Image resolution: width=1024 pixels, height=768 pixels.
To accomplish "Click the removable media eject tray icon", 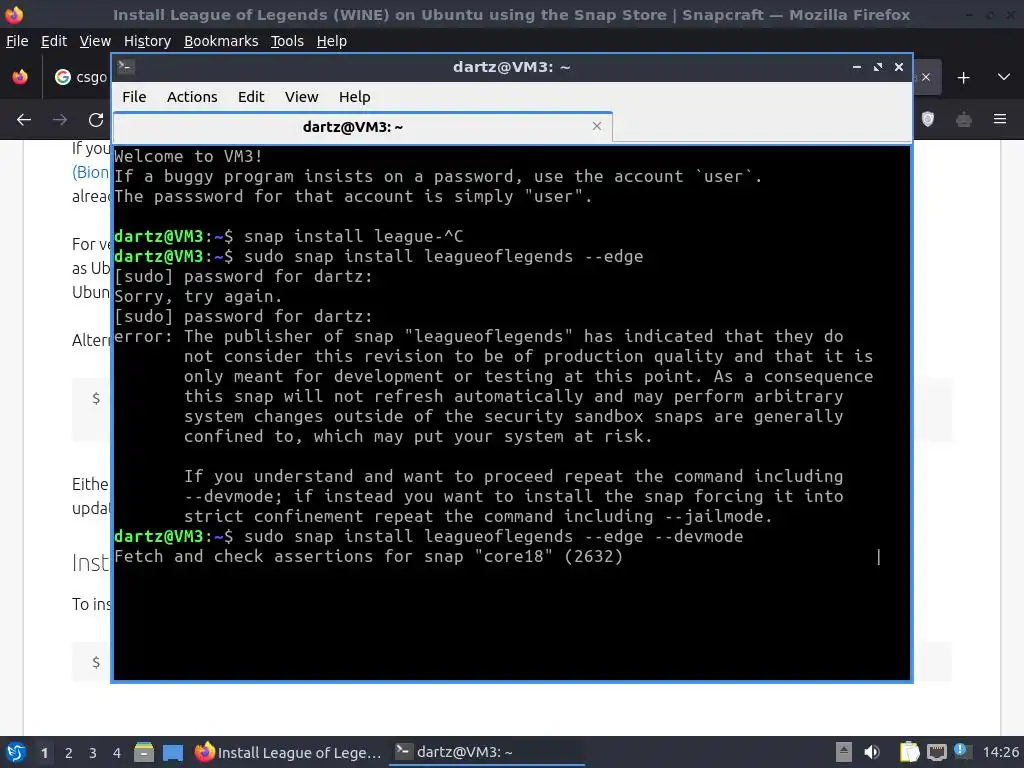I will [844, 752].
